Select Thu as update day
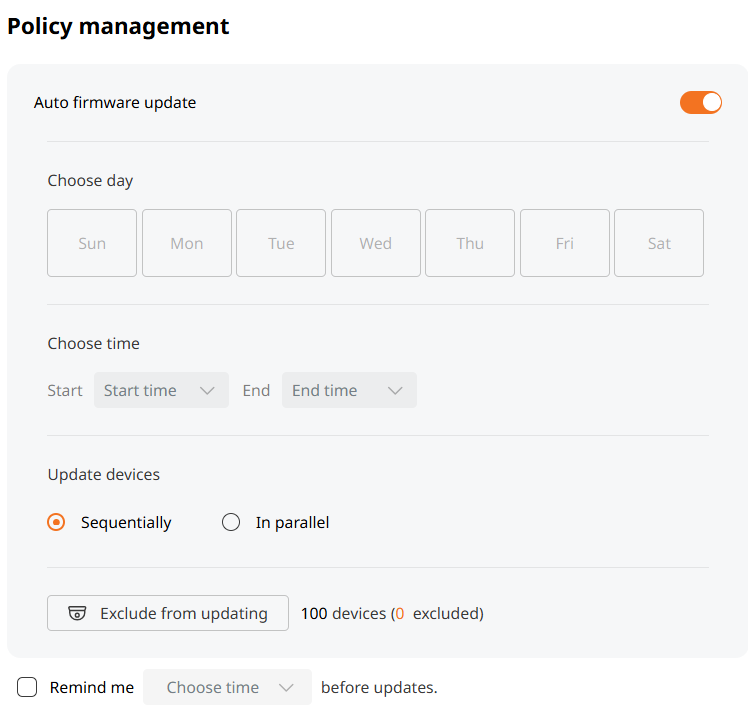This screenshot has height=718, width=748. (x=470, y=243)
